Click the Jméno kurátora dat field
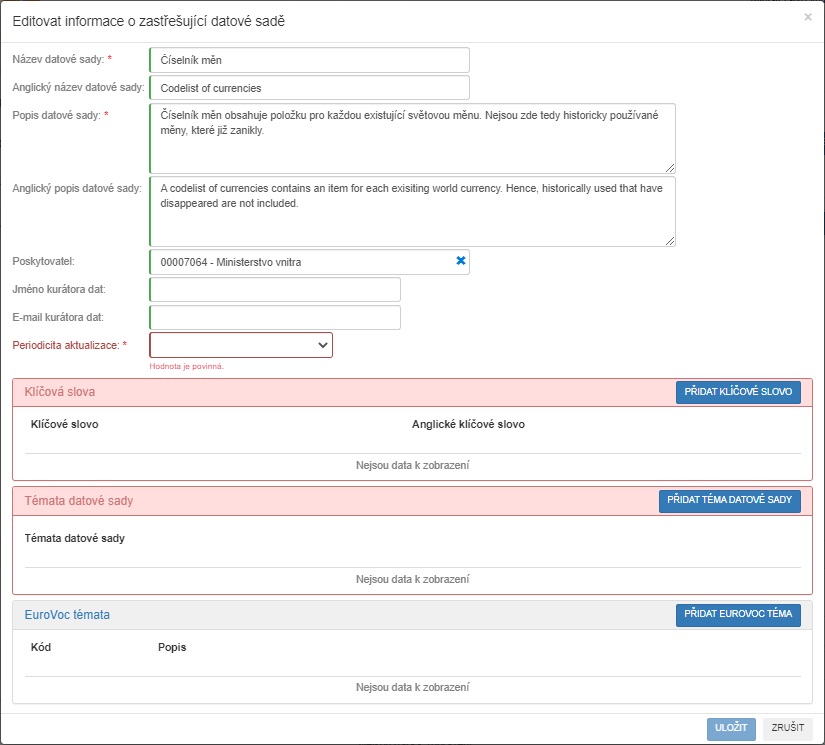 (275, 290)
